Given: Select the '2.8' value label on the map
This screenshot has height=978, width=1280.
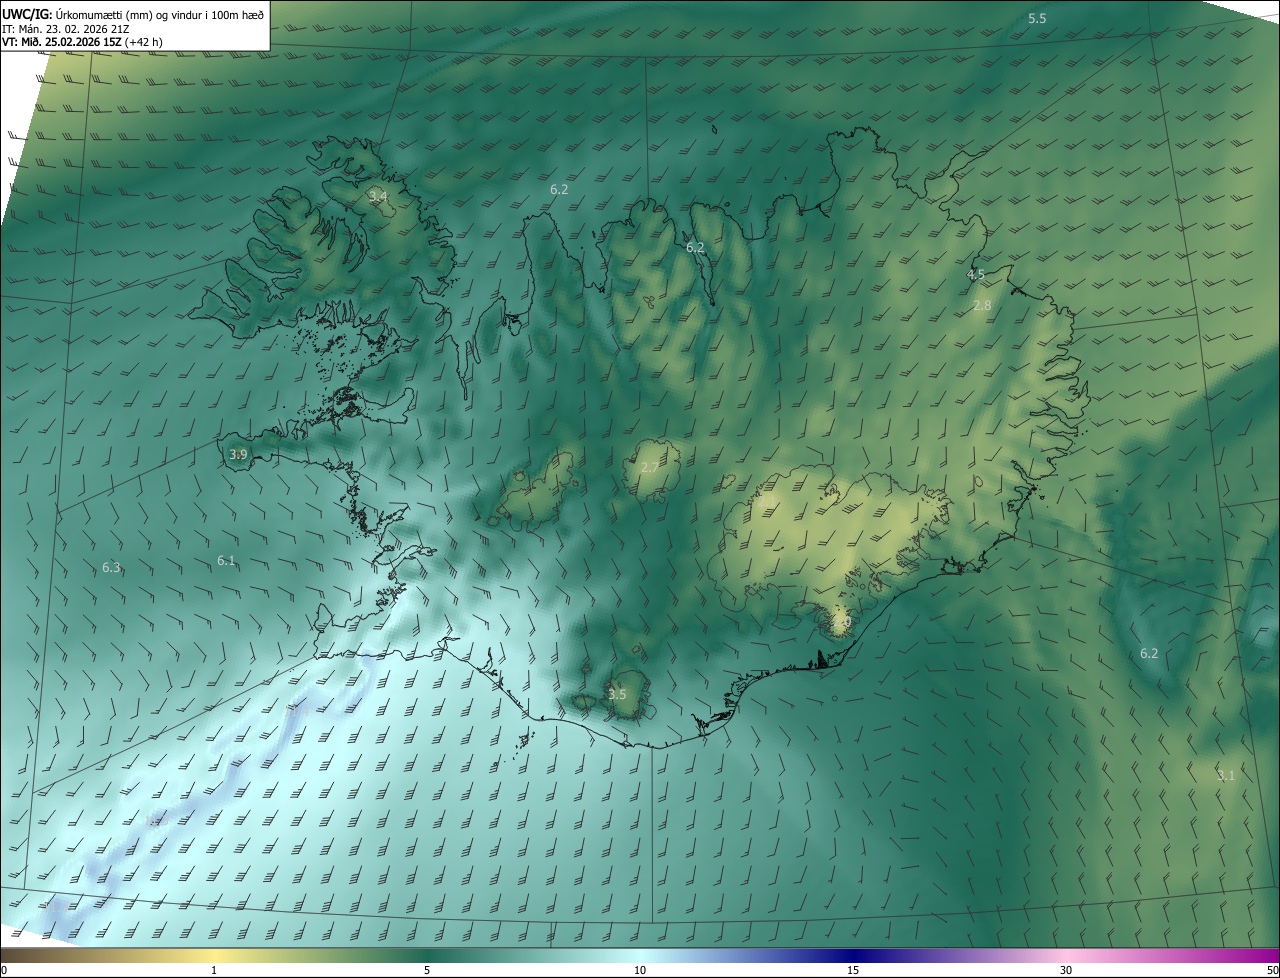Looking at the screenshot, I should coord(982,305).
